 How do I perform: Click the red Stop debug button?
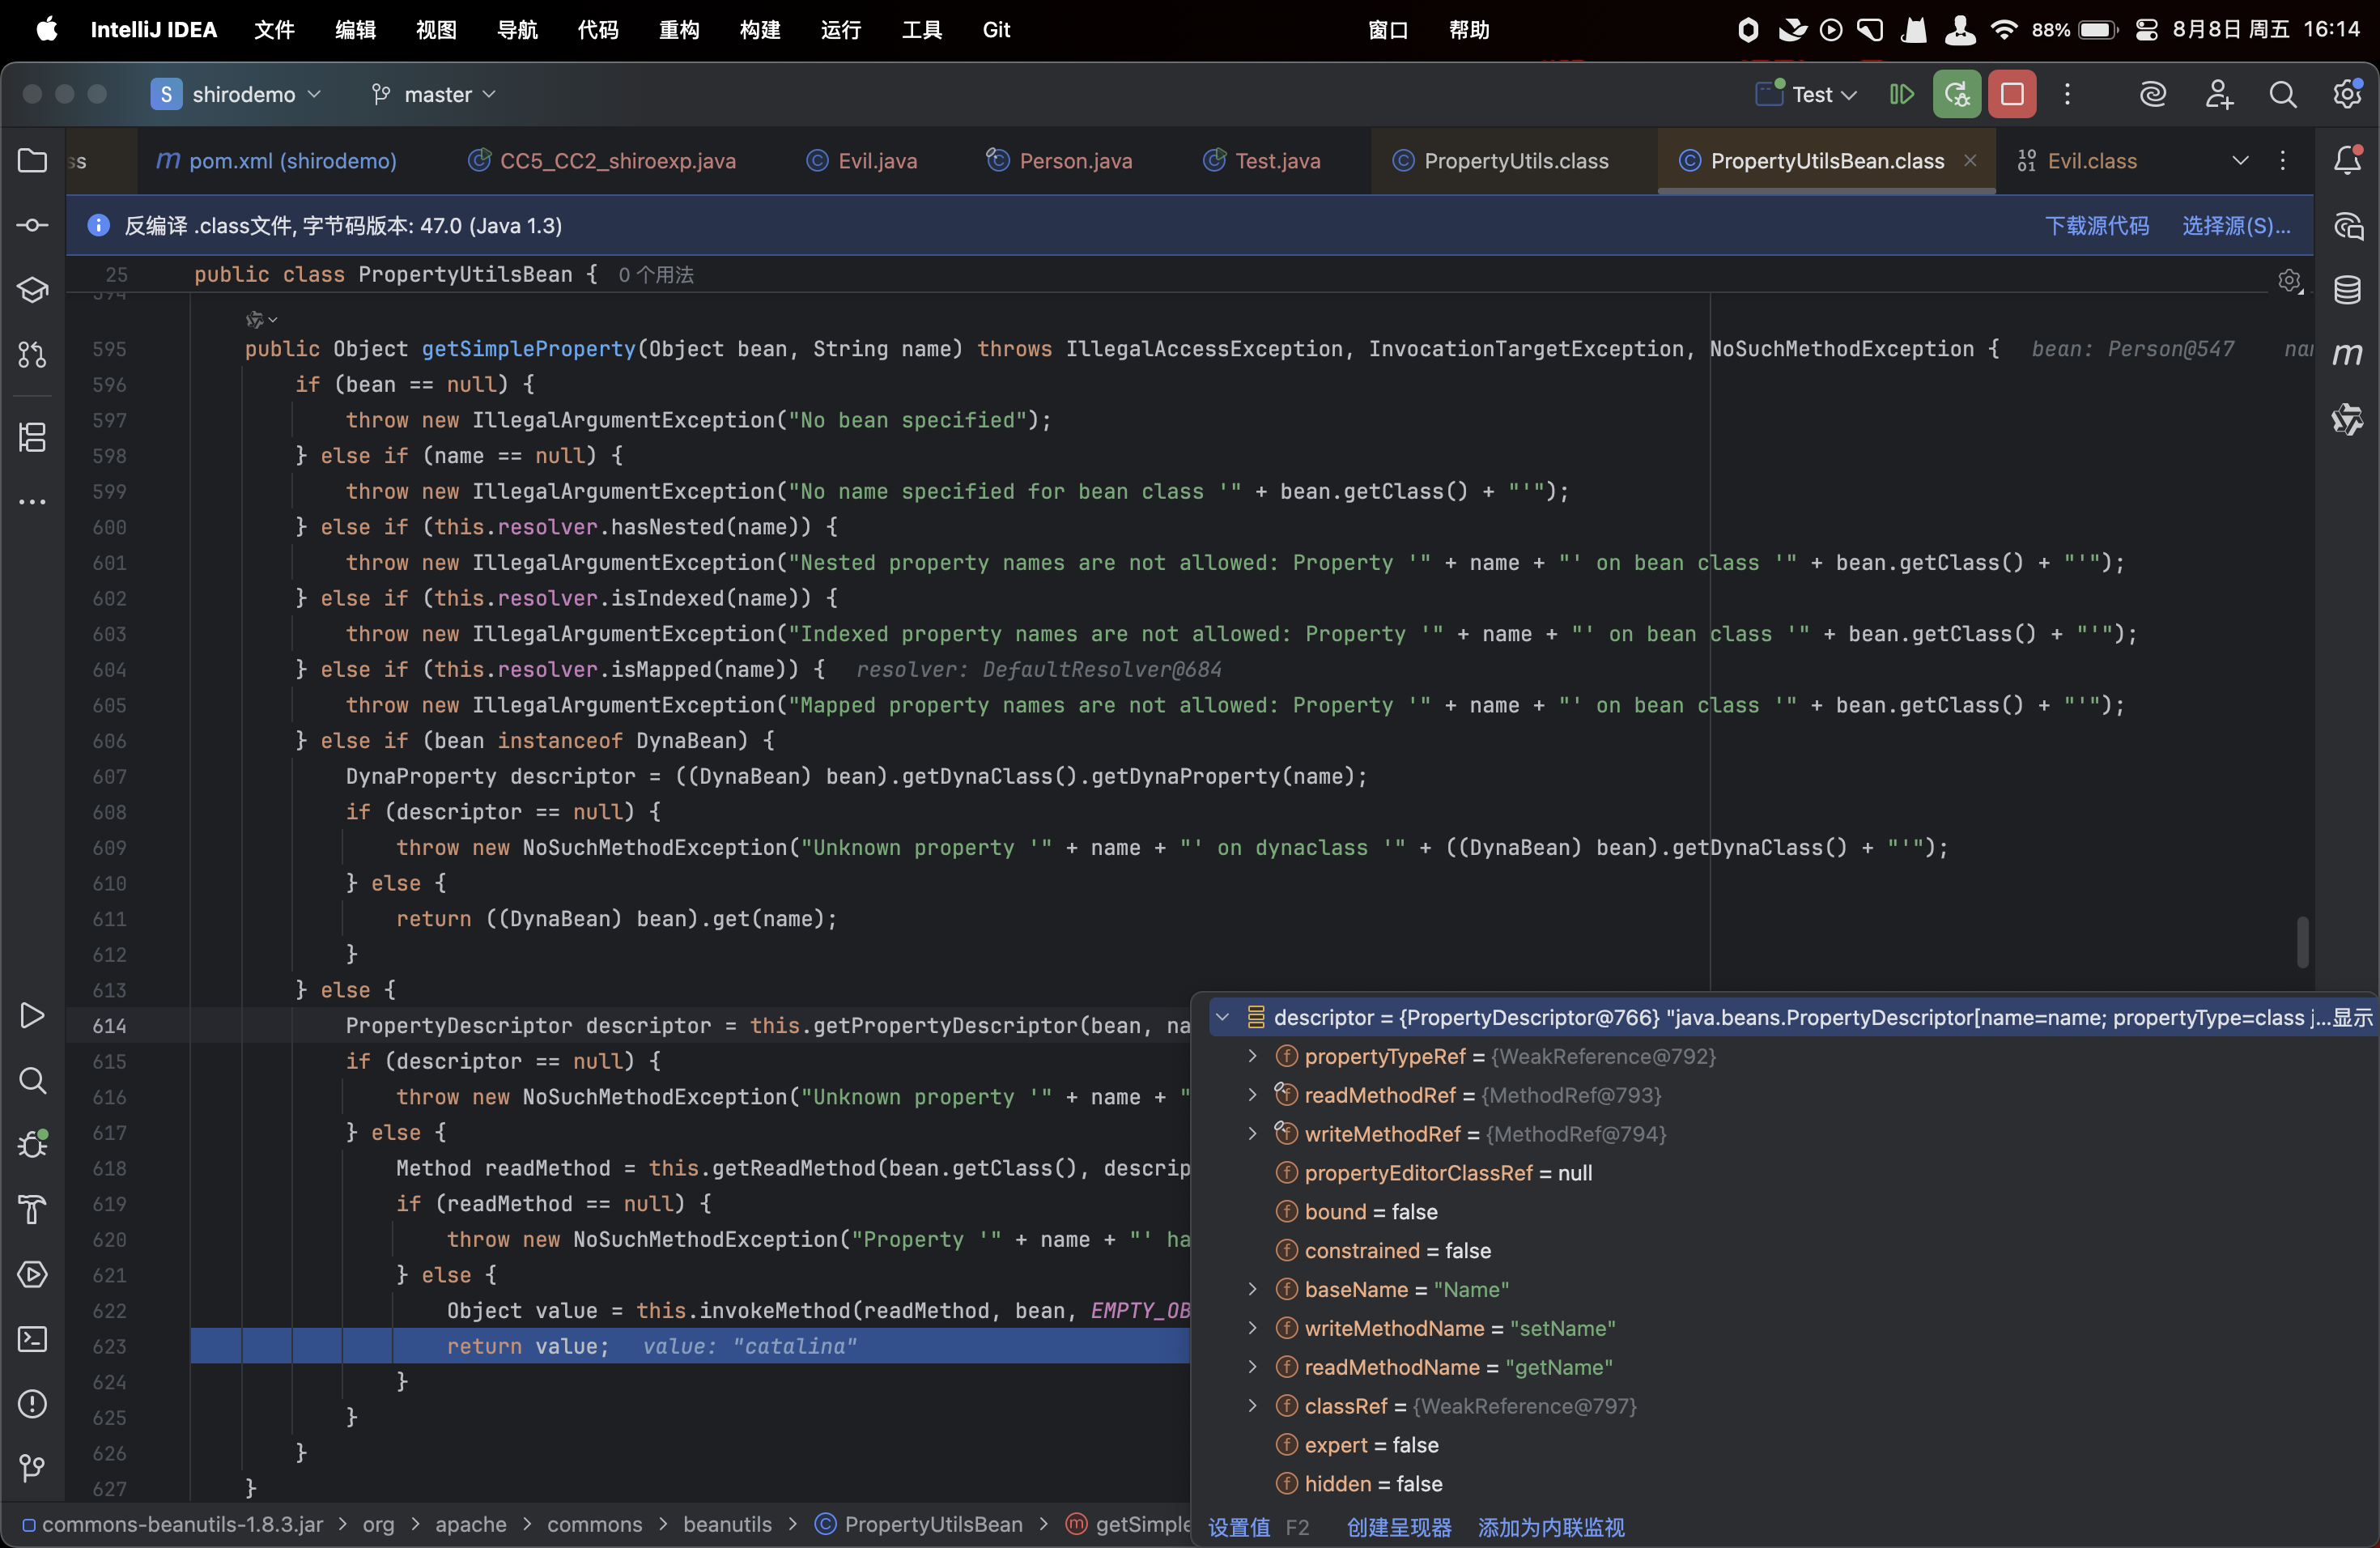[x=2011, y=94]
